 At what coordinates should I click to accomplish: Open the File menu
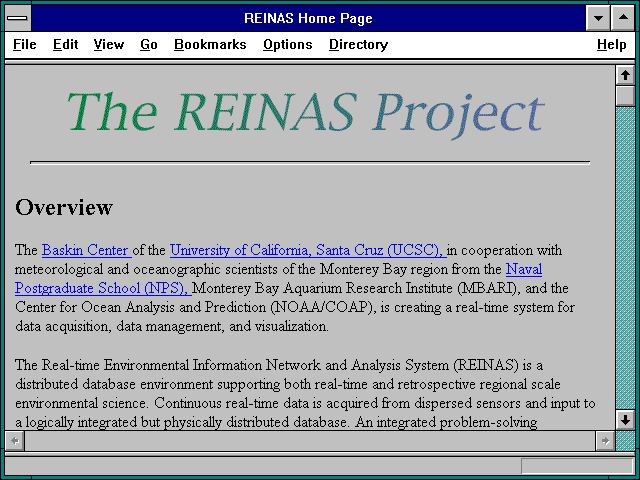click(x=24, y=44)
